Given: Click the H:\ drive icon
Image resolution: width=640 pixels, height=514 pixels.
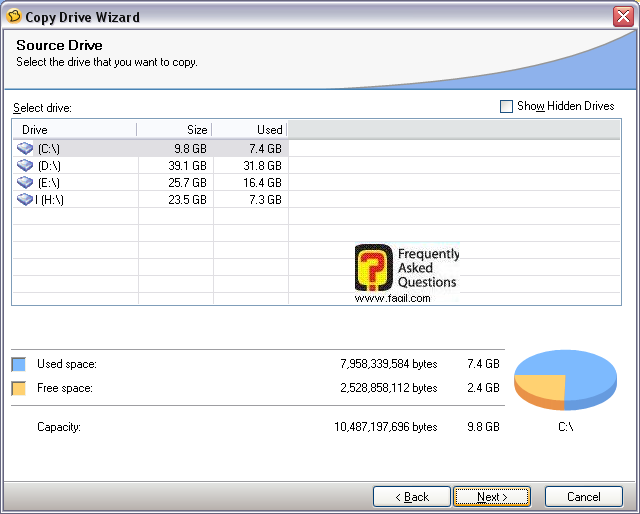Looking at the screenshot, I should (x=25, y=199).
